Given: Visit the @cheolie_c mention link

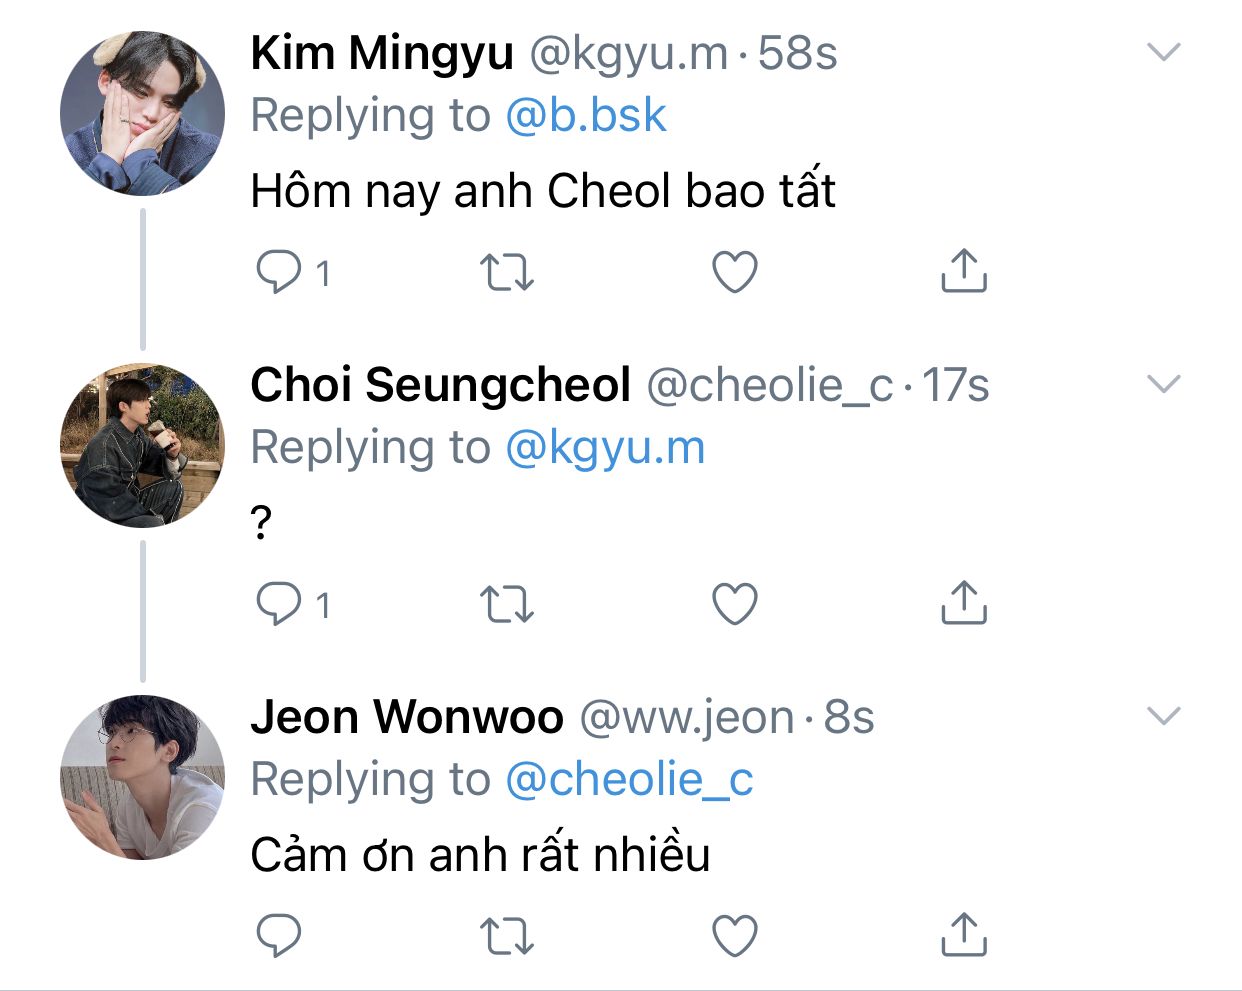Looking at the screenshot, I should [x=629, y=780].
